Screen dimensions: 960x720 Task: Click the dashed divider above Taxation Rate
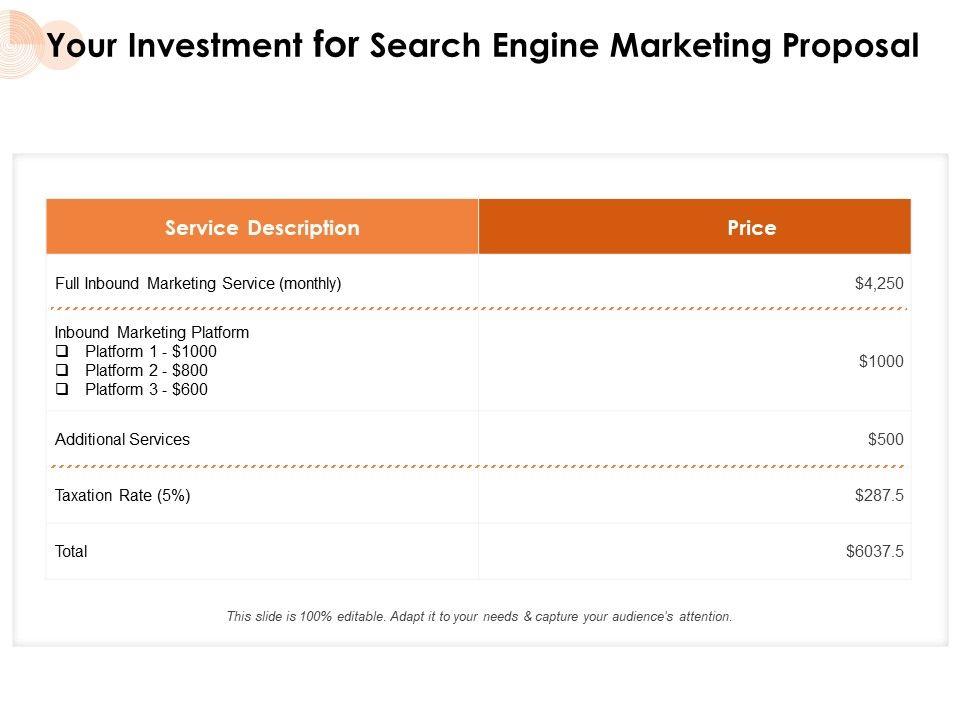tap(478, 466)
